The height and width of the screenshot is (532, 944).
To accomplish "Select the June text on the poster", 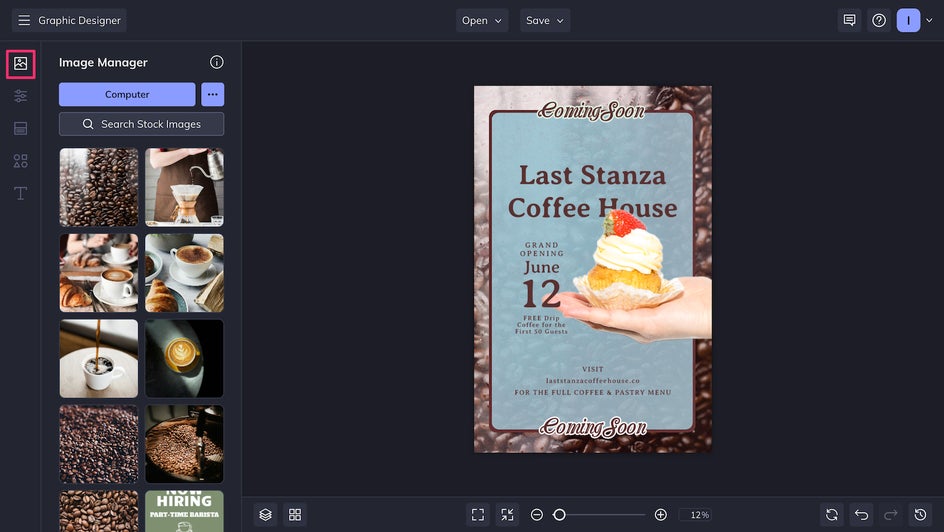I will click(x=541, y=267).
